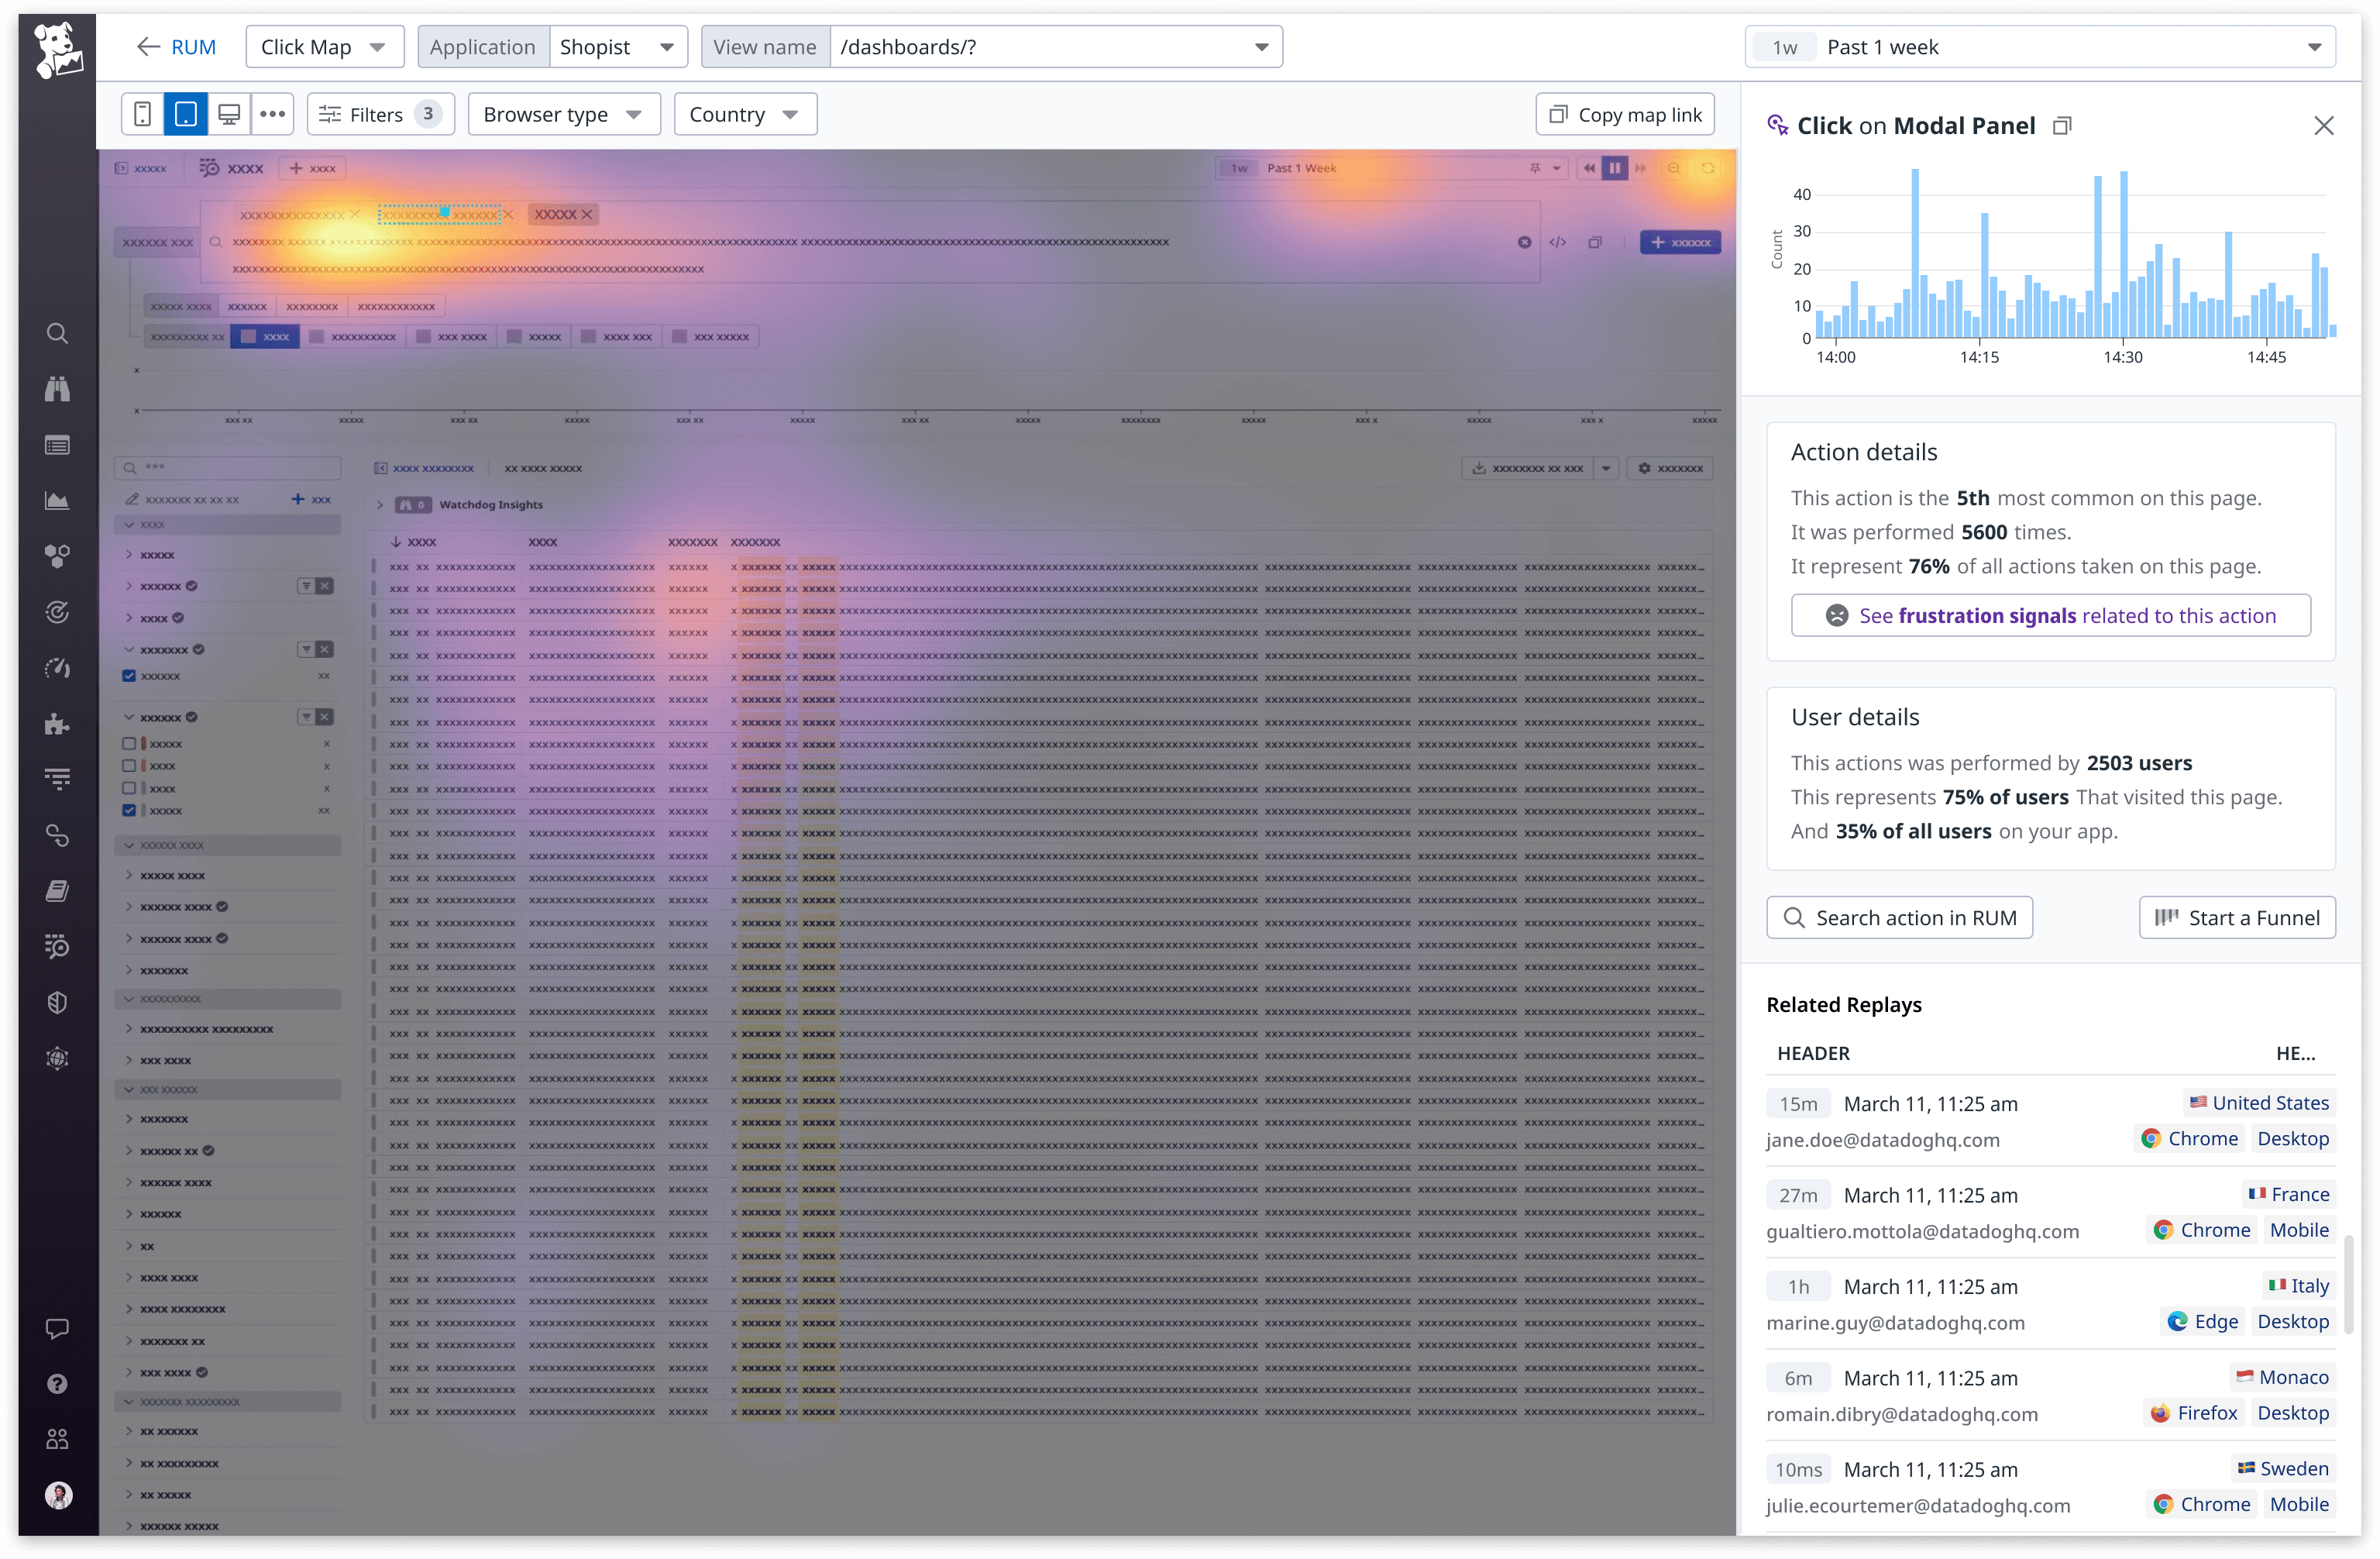
Task: Select the mobile phone device view icon
Action: [143, 114]
